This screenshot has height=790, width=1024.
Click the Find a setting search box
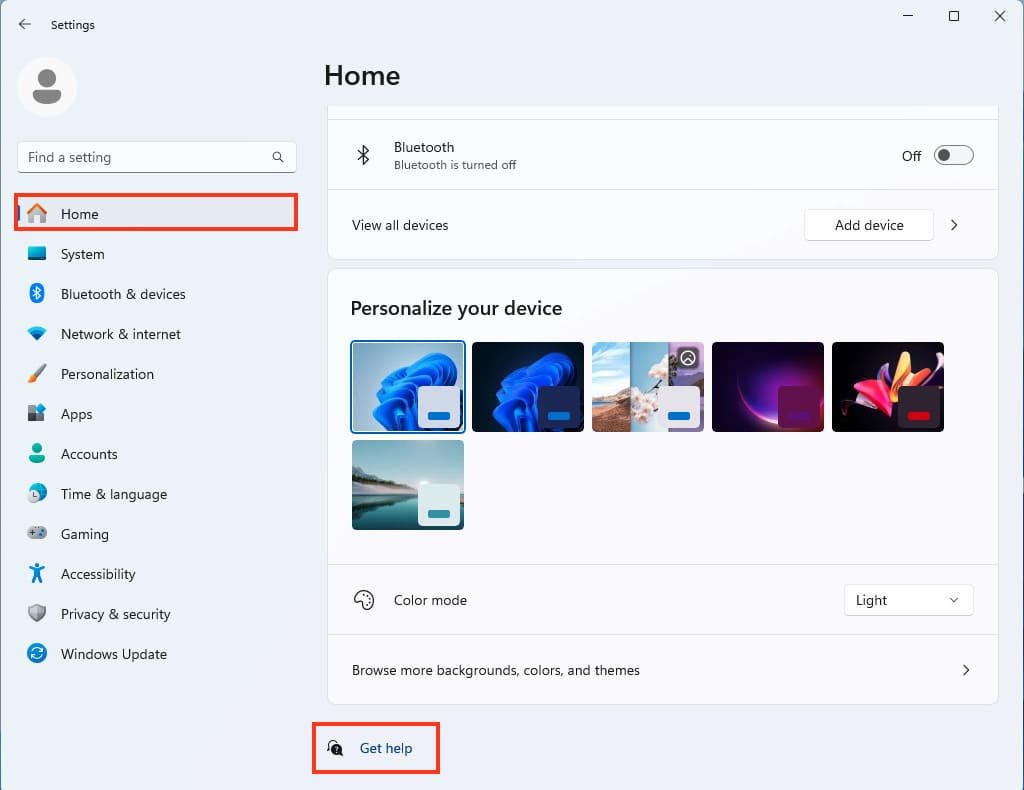pyautogui.click(x=145, y=157)
